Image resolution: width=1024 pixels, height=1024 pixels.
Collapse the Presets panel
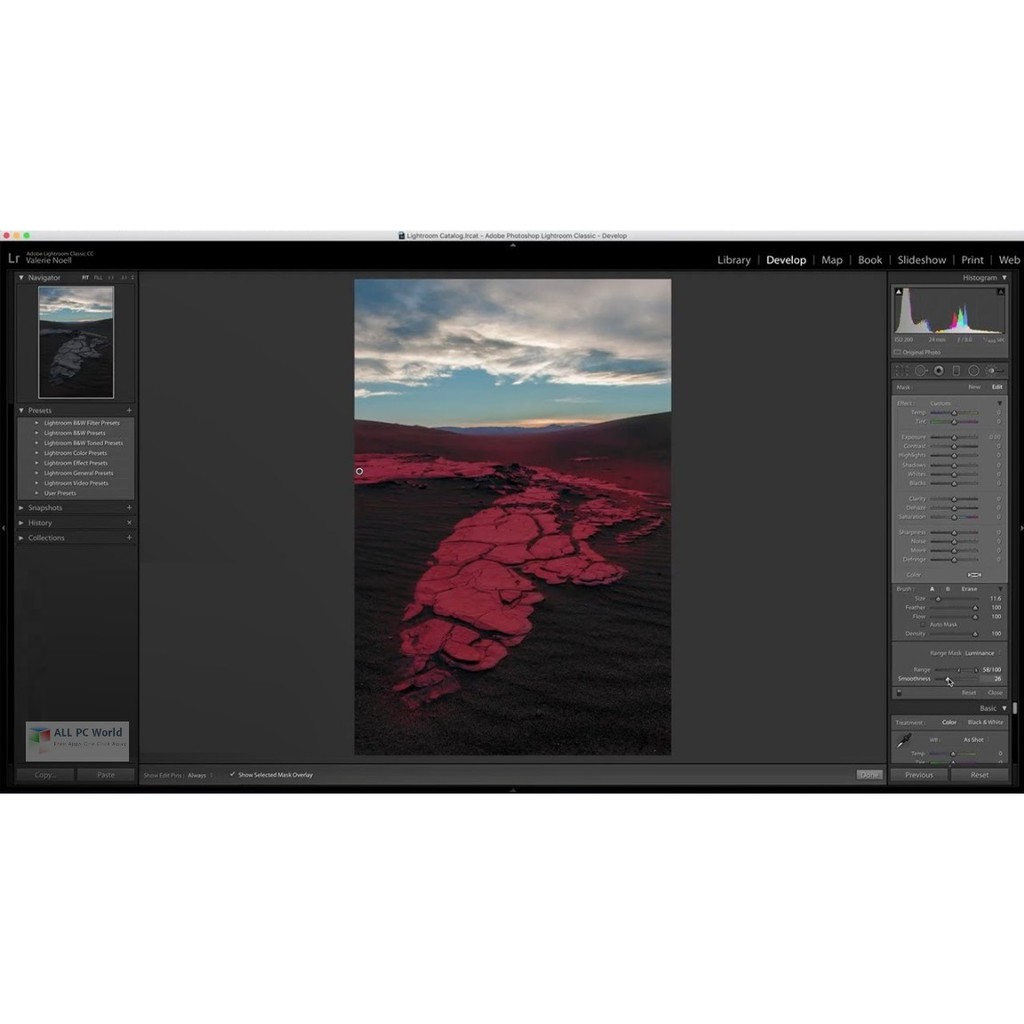[21, 410]
